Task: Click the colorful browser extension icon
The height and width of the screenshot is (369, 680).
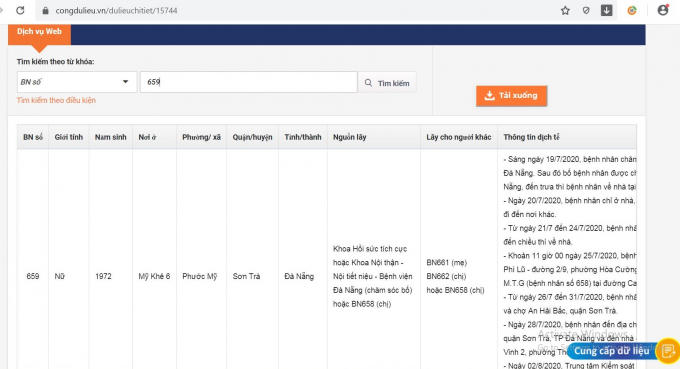Action: coord(632,10)
